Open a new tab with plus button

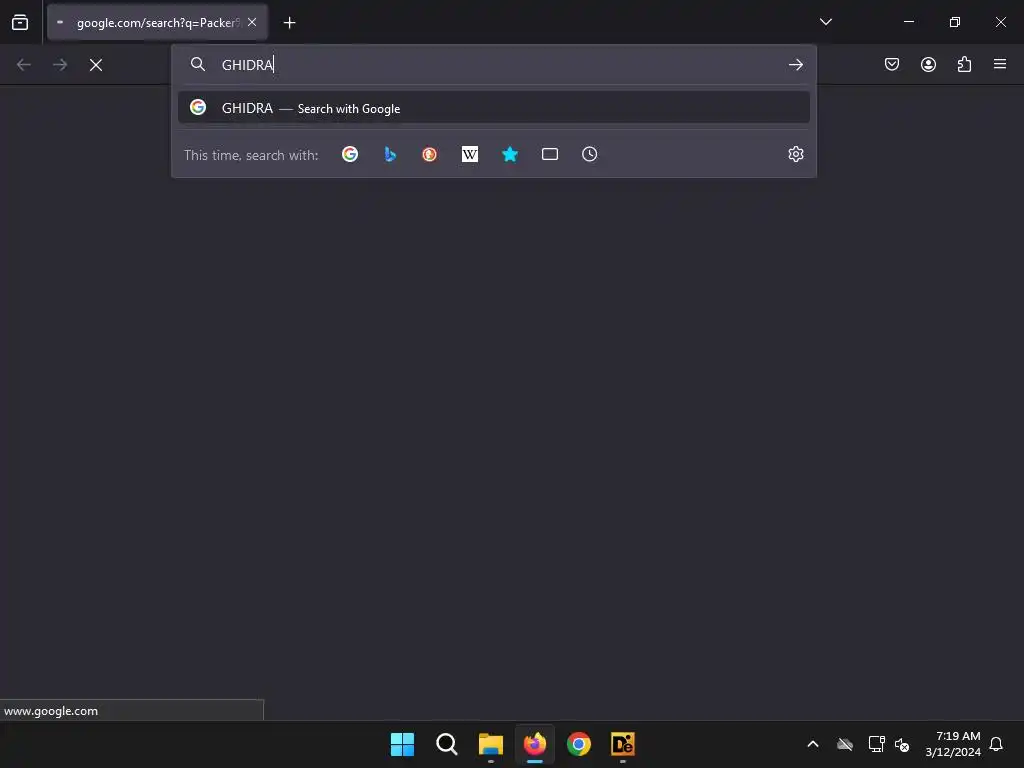289,23
